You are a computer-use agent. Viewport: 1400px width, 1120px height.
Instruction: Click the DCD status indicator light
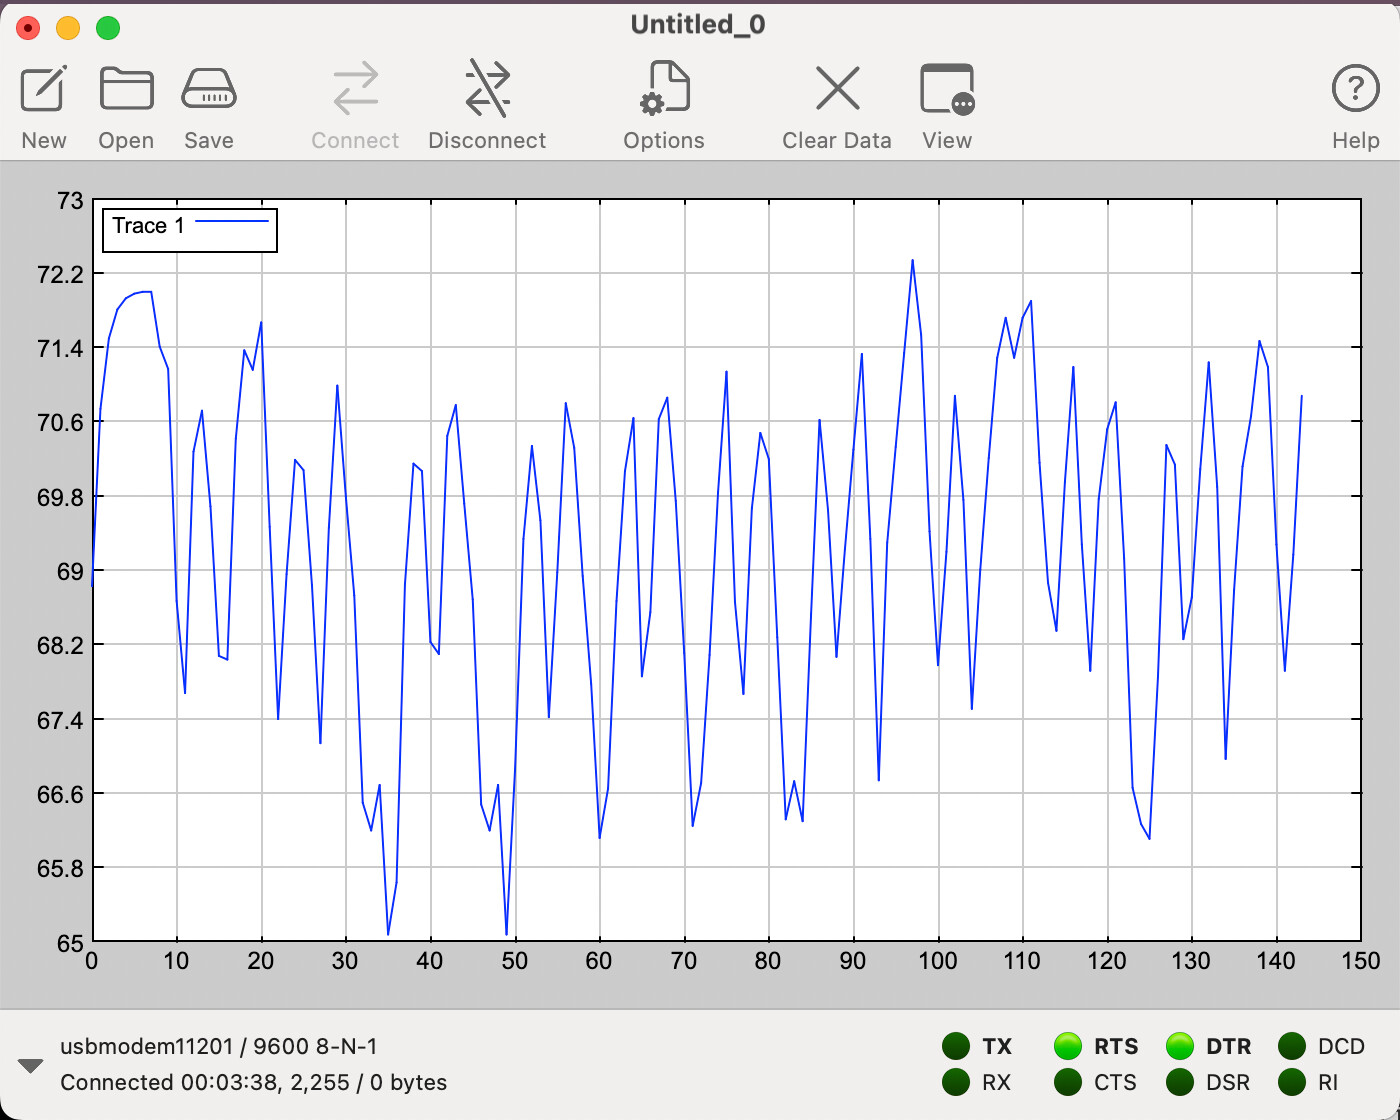[1292, 1046]
